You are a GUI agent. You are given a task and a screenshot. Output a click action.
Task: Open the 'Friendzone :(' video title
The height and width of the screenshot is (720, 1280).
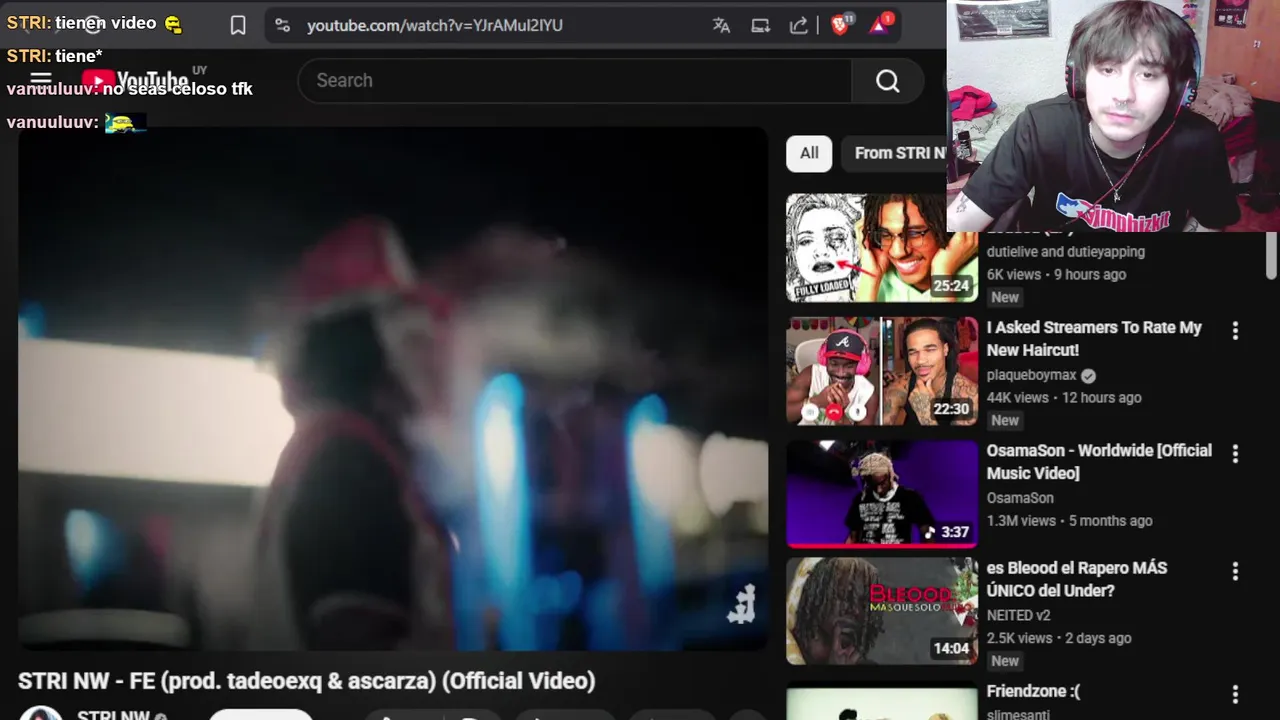(1033, 691)
